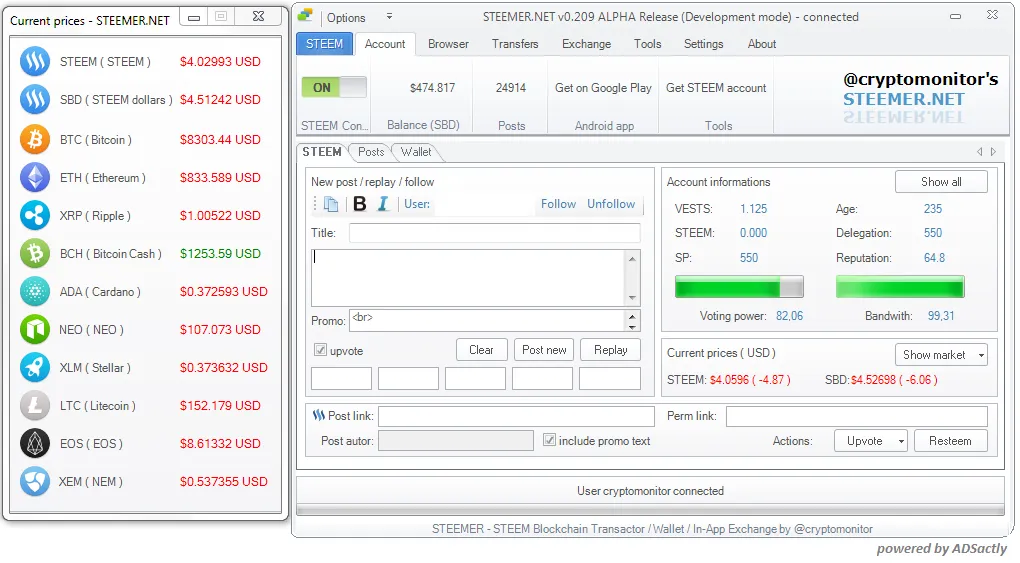Click into the Post link field
Image resolution: width=1020 pixels, height=563 pixels.
tap(517, 416)
